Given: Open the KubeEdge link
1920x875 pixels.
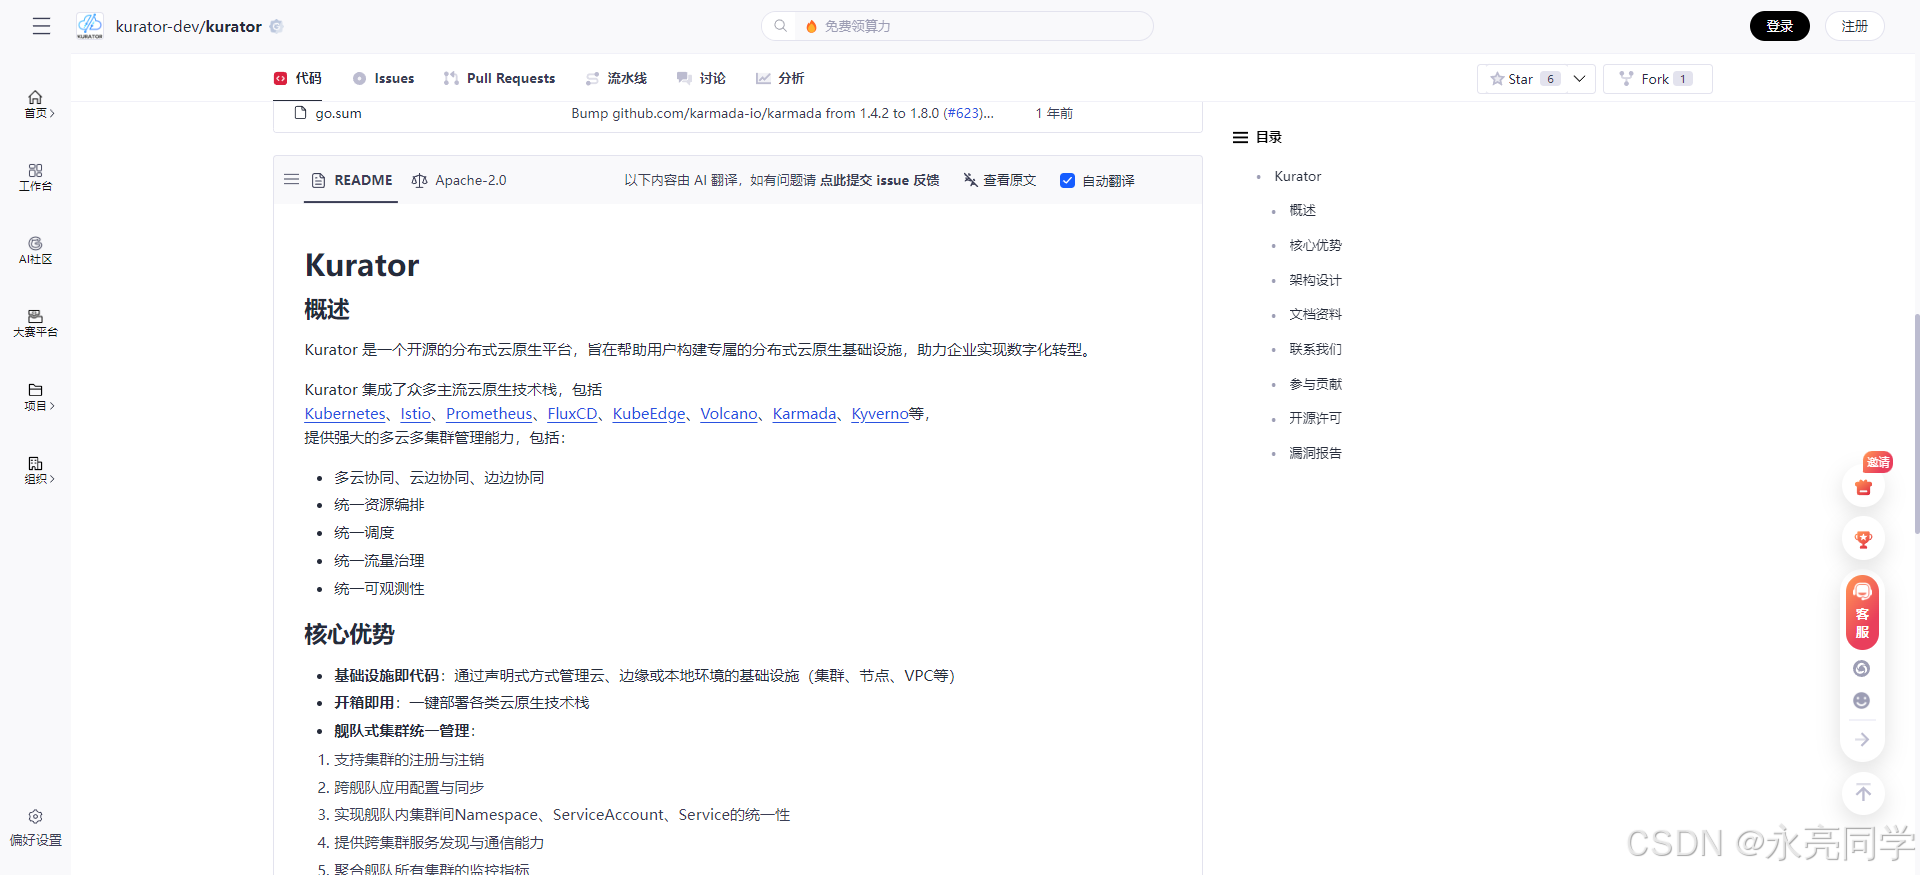Looking at the screenshot, I should coord(649,414).
